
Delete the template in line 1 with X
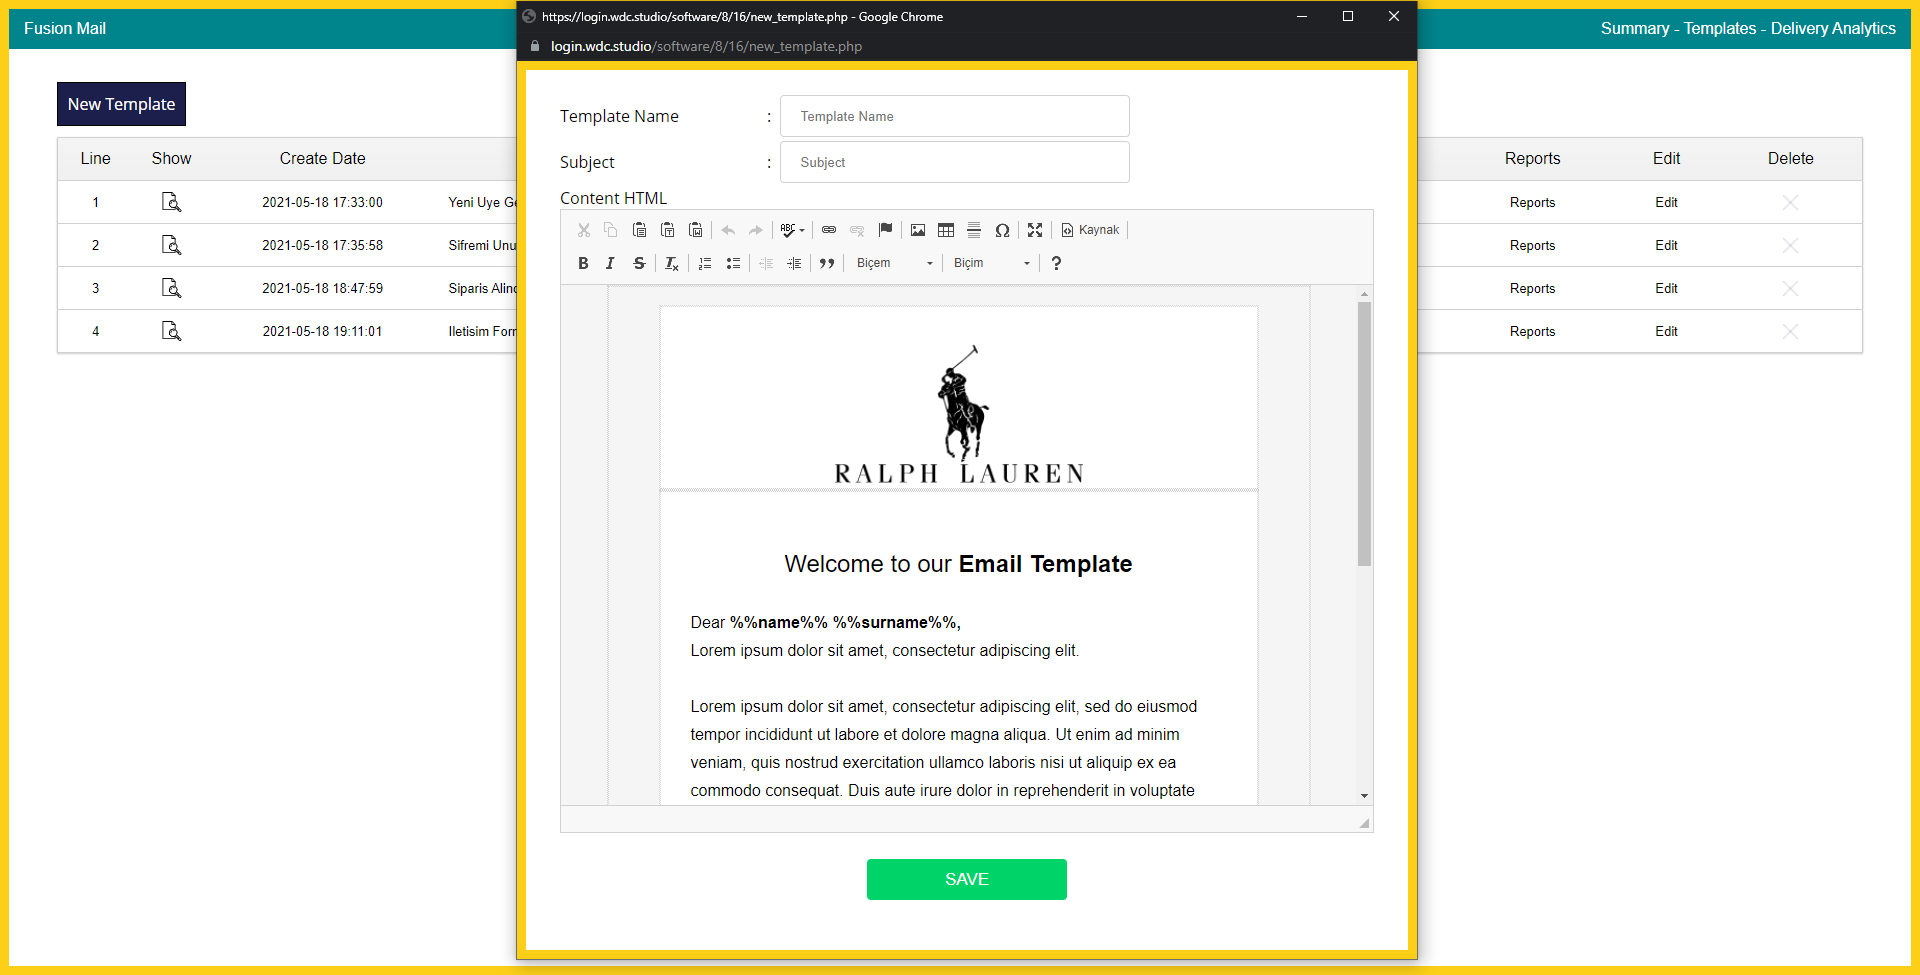pyautogui.click(x=1790, y=202)
